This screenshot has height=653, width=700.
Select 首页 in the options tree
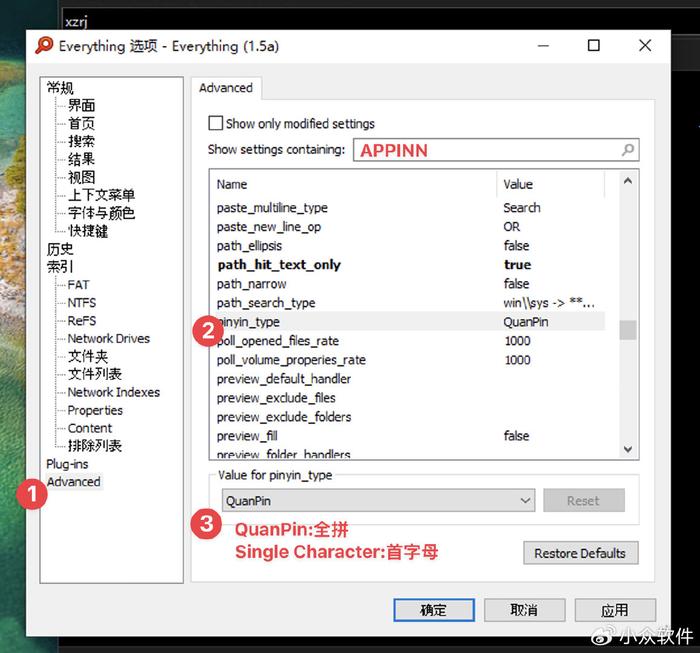click(82, 123)
